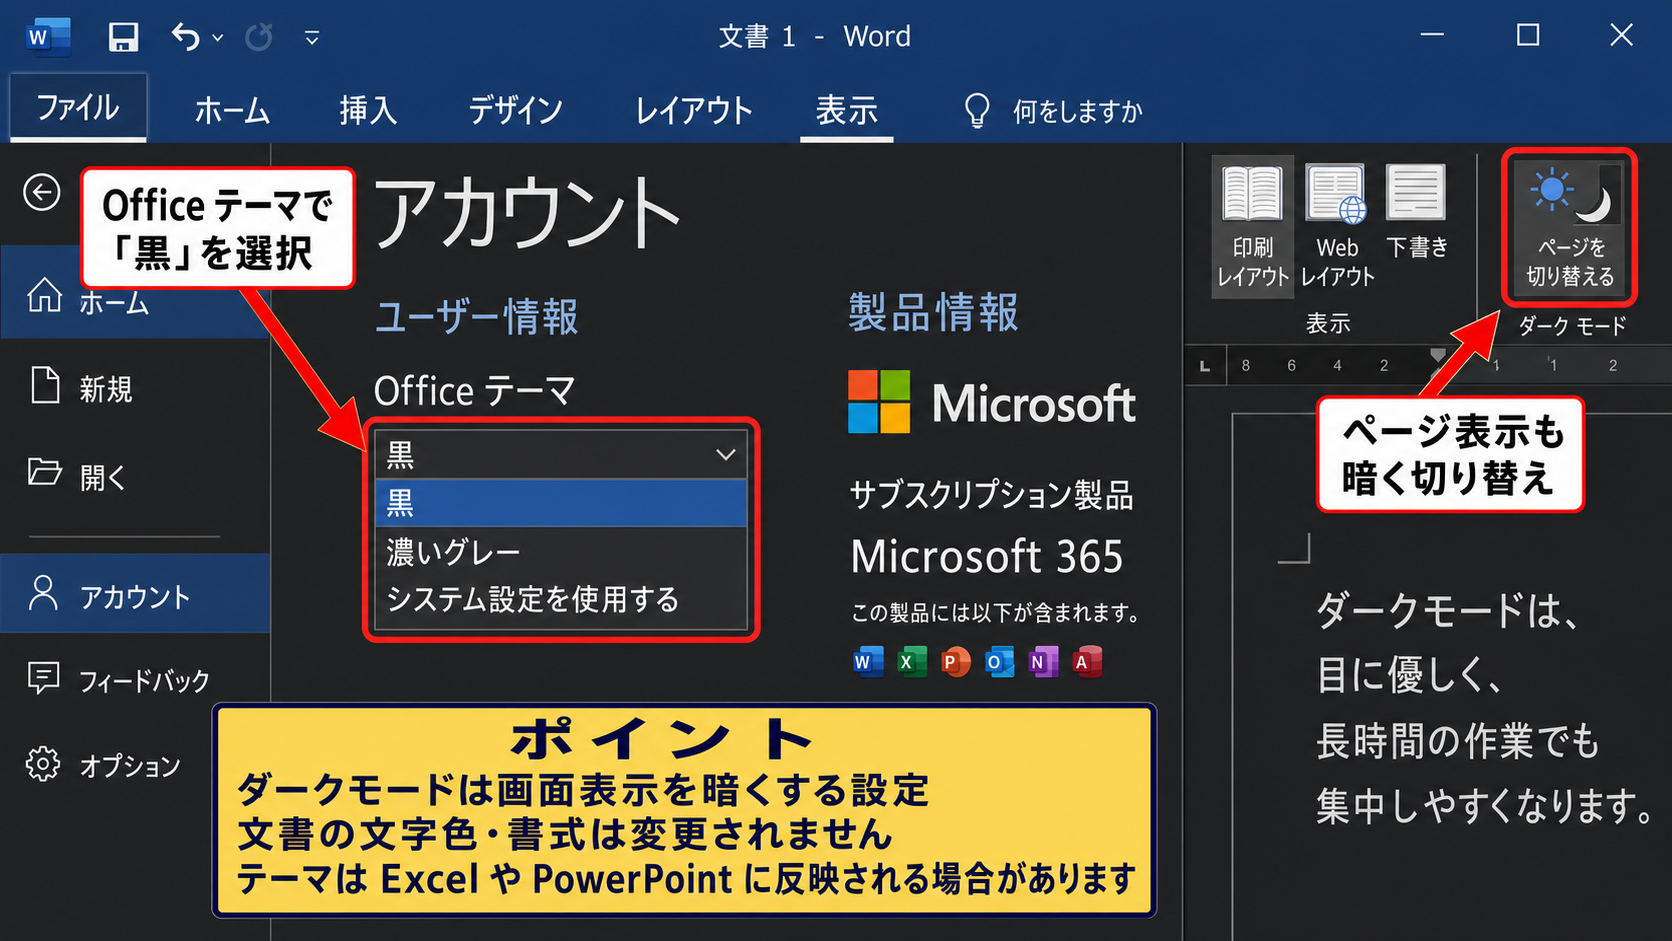Toggle ページを切り替える dark mode button
1672x941 pixels.
click(1569, 226)
